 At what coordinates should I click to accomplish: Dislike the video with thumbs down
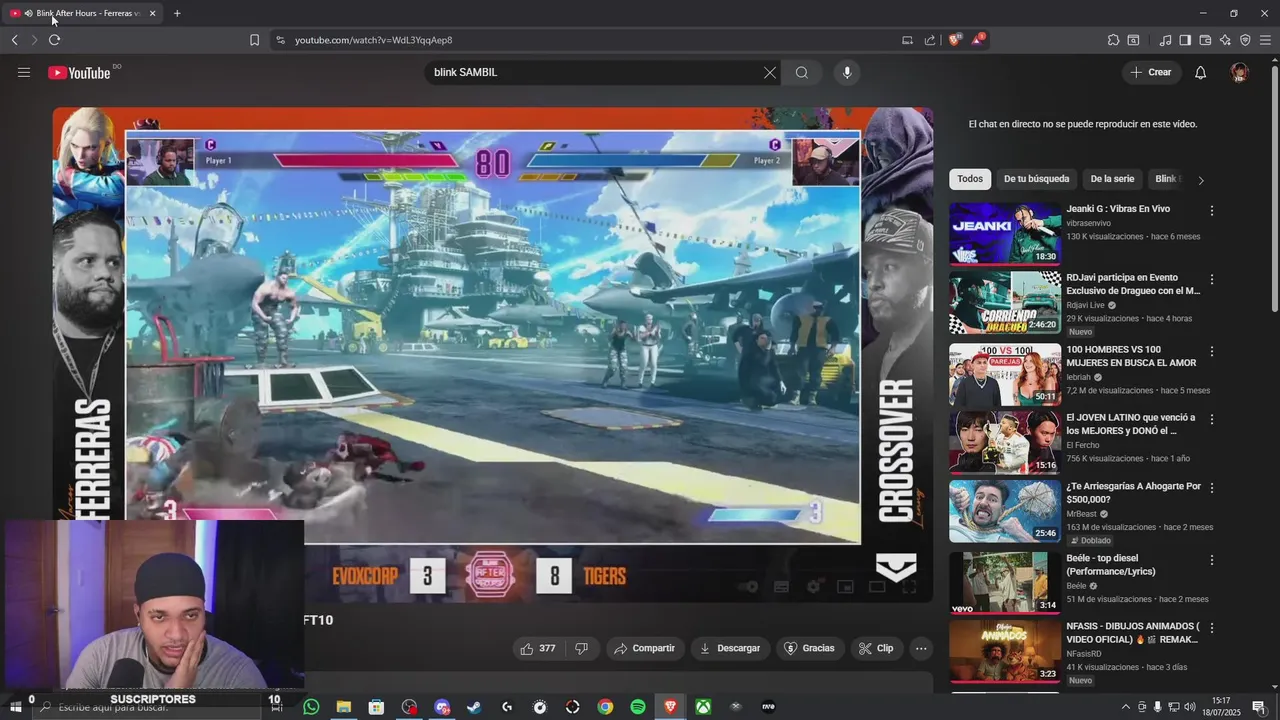581,648
